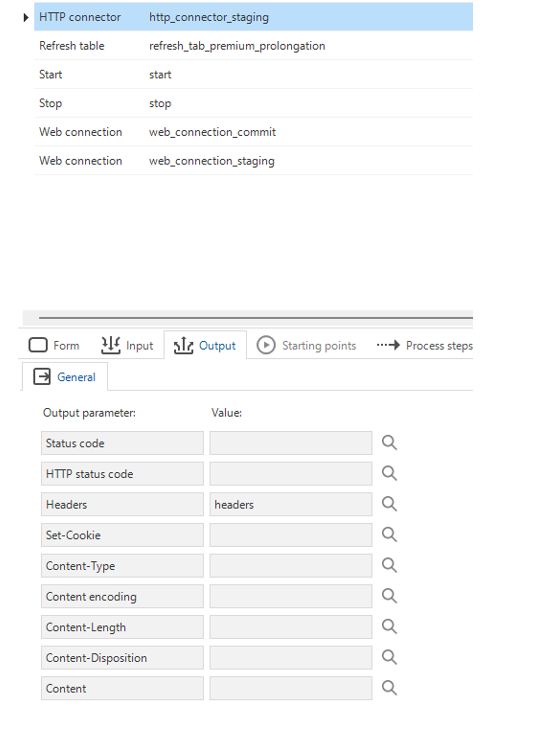
Task: Select the General sub-tab
Action: [x=65, y=377]
